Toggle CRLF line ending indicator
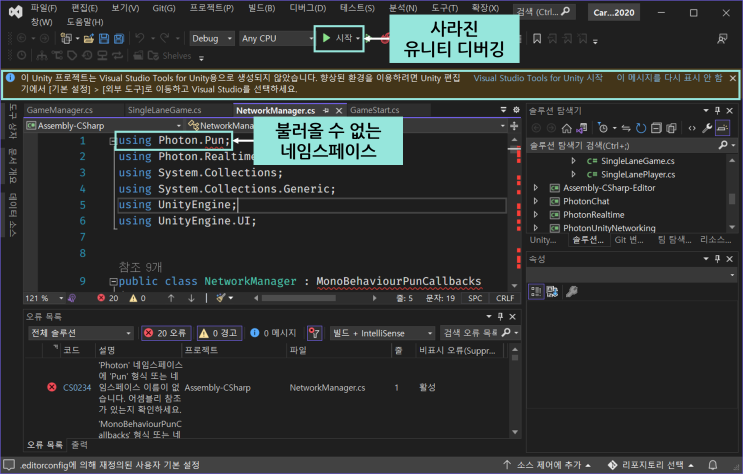743x474 pixels. [505, 298]
